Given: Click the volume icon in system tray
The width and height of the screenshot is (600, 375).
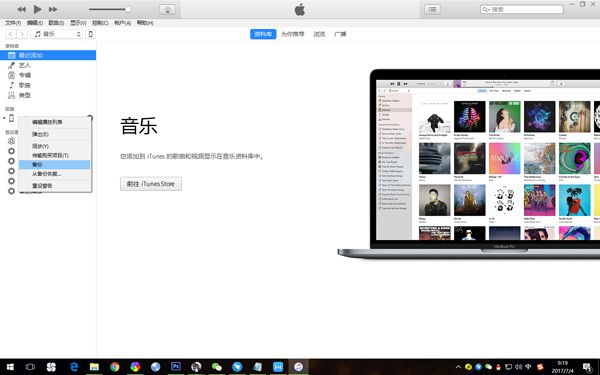Looking at the screenshot, I should (x=518, y=367).
